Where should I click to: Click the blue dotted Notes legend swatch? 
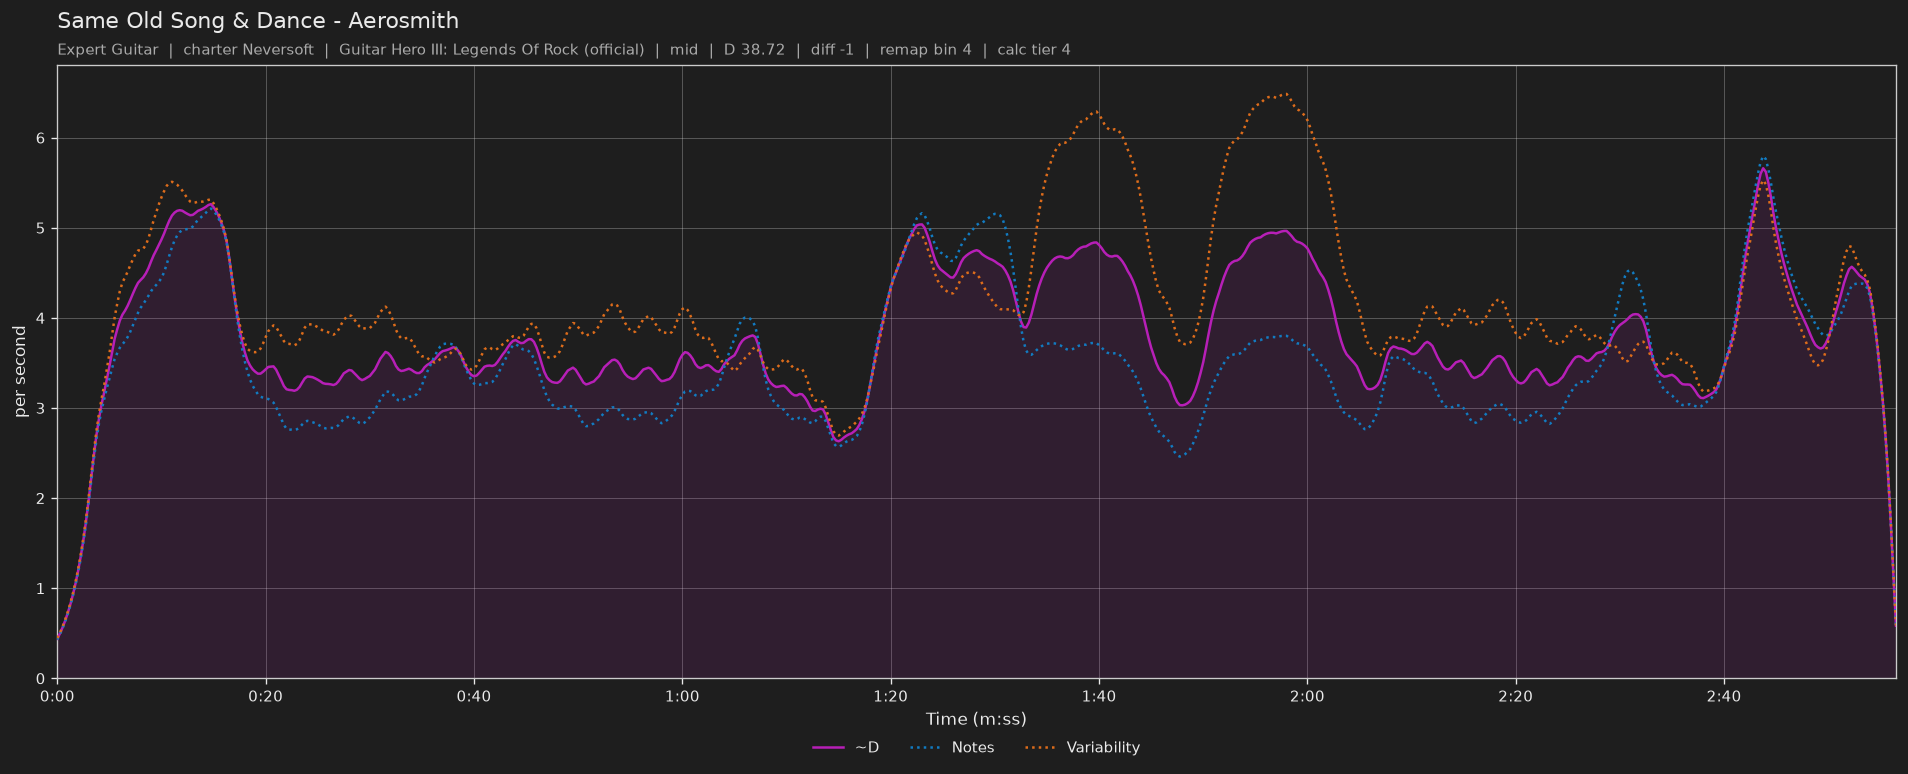click(x=927, y=748)
